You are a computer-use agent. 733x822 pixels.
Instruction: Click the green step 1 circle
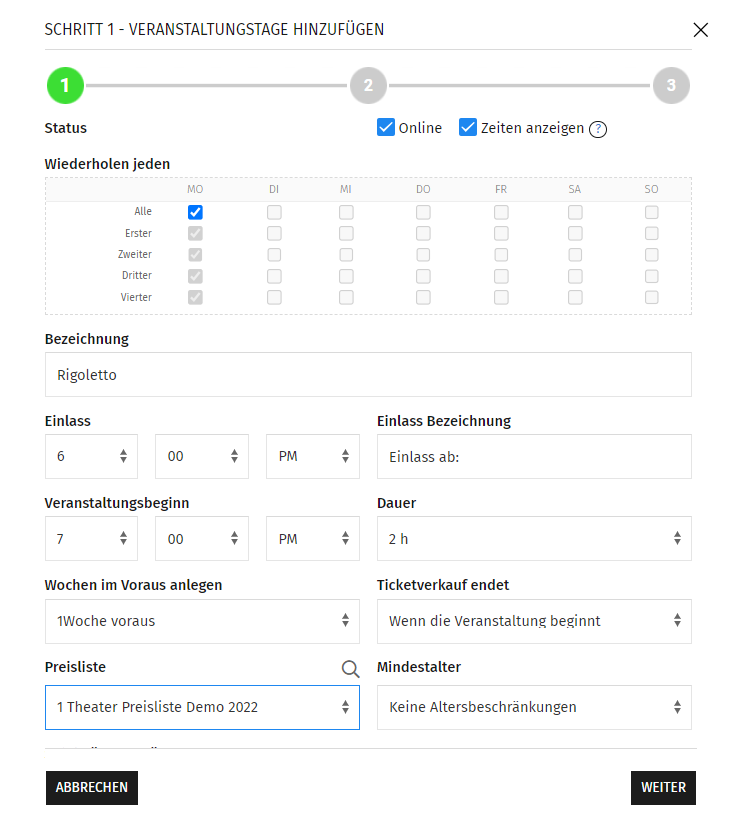pyautogui.click(x=65, y=86)
